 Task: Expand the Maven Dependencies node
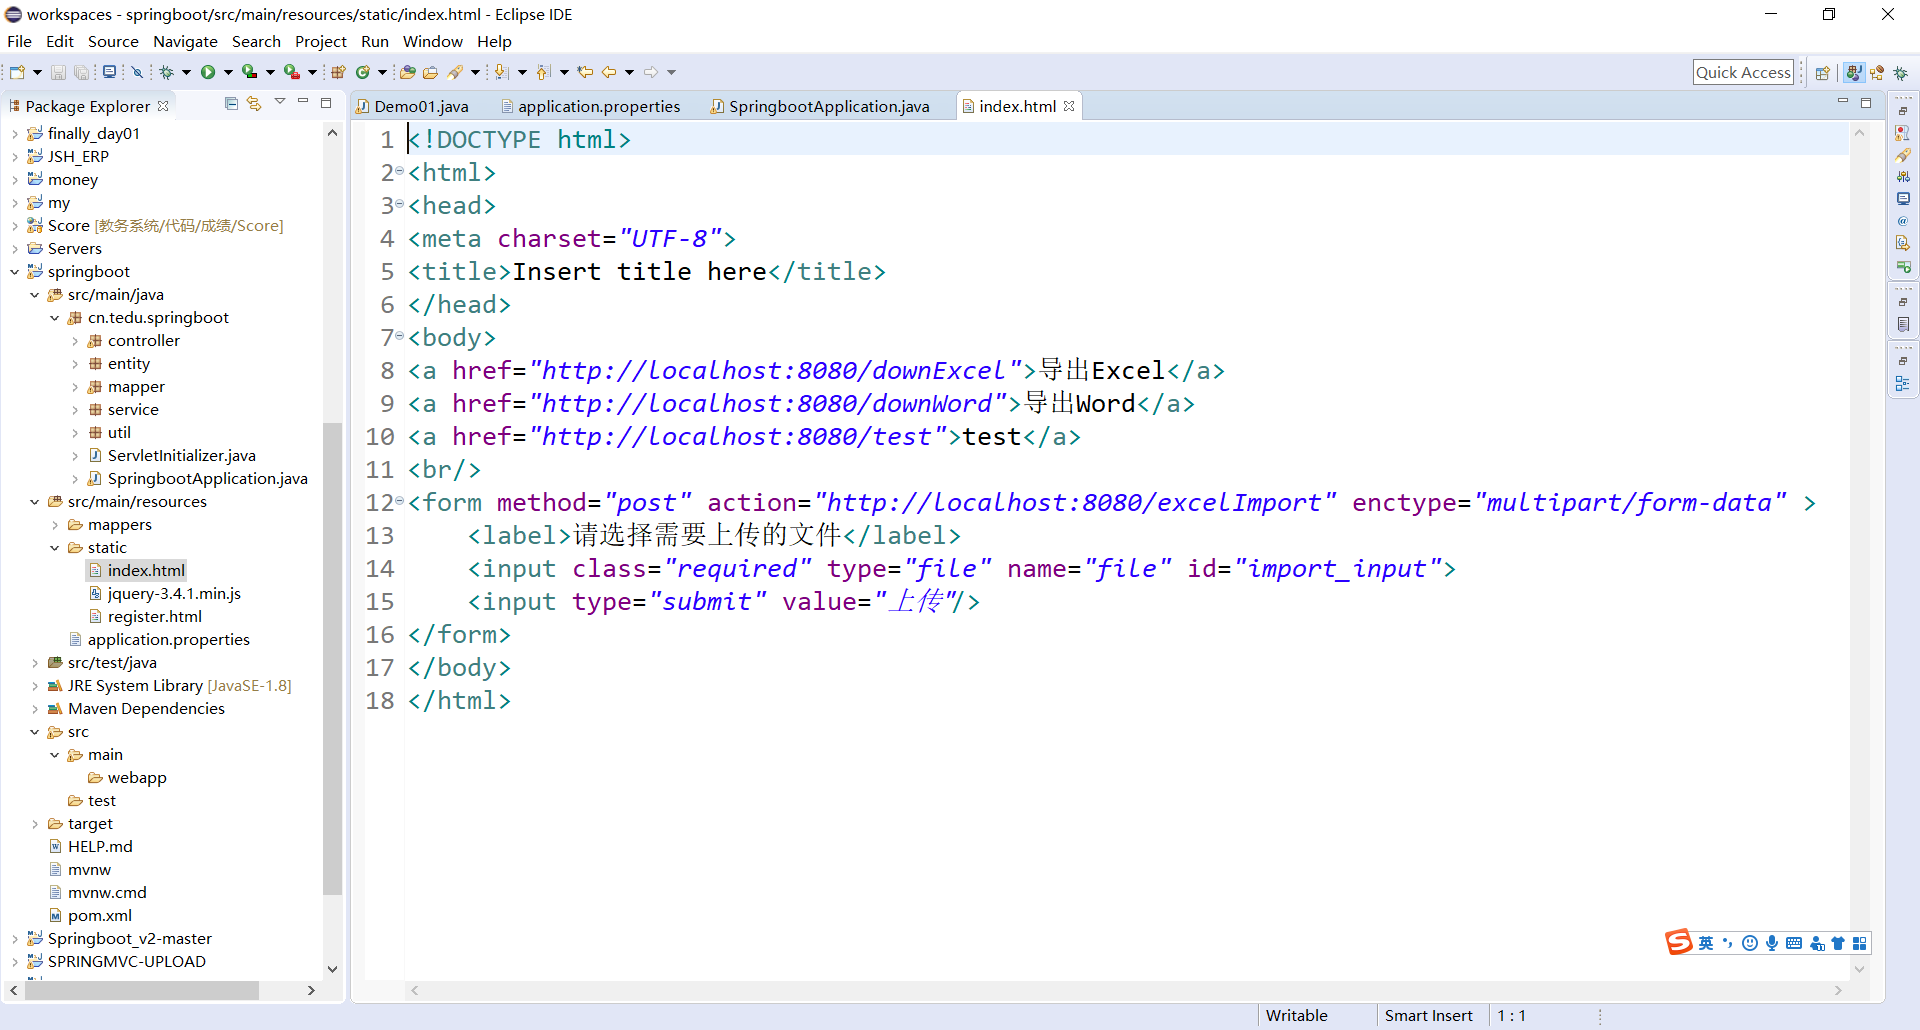coord(35,709)
